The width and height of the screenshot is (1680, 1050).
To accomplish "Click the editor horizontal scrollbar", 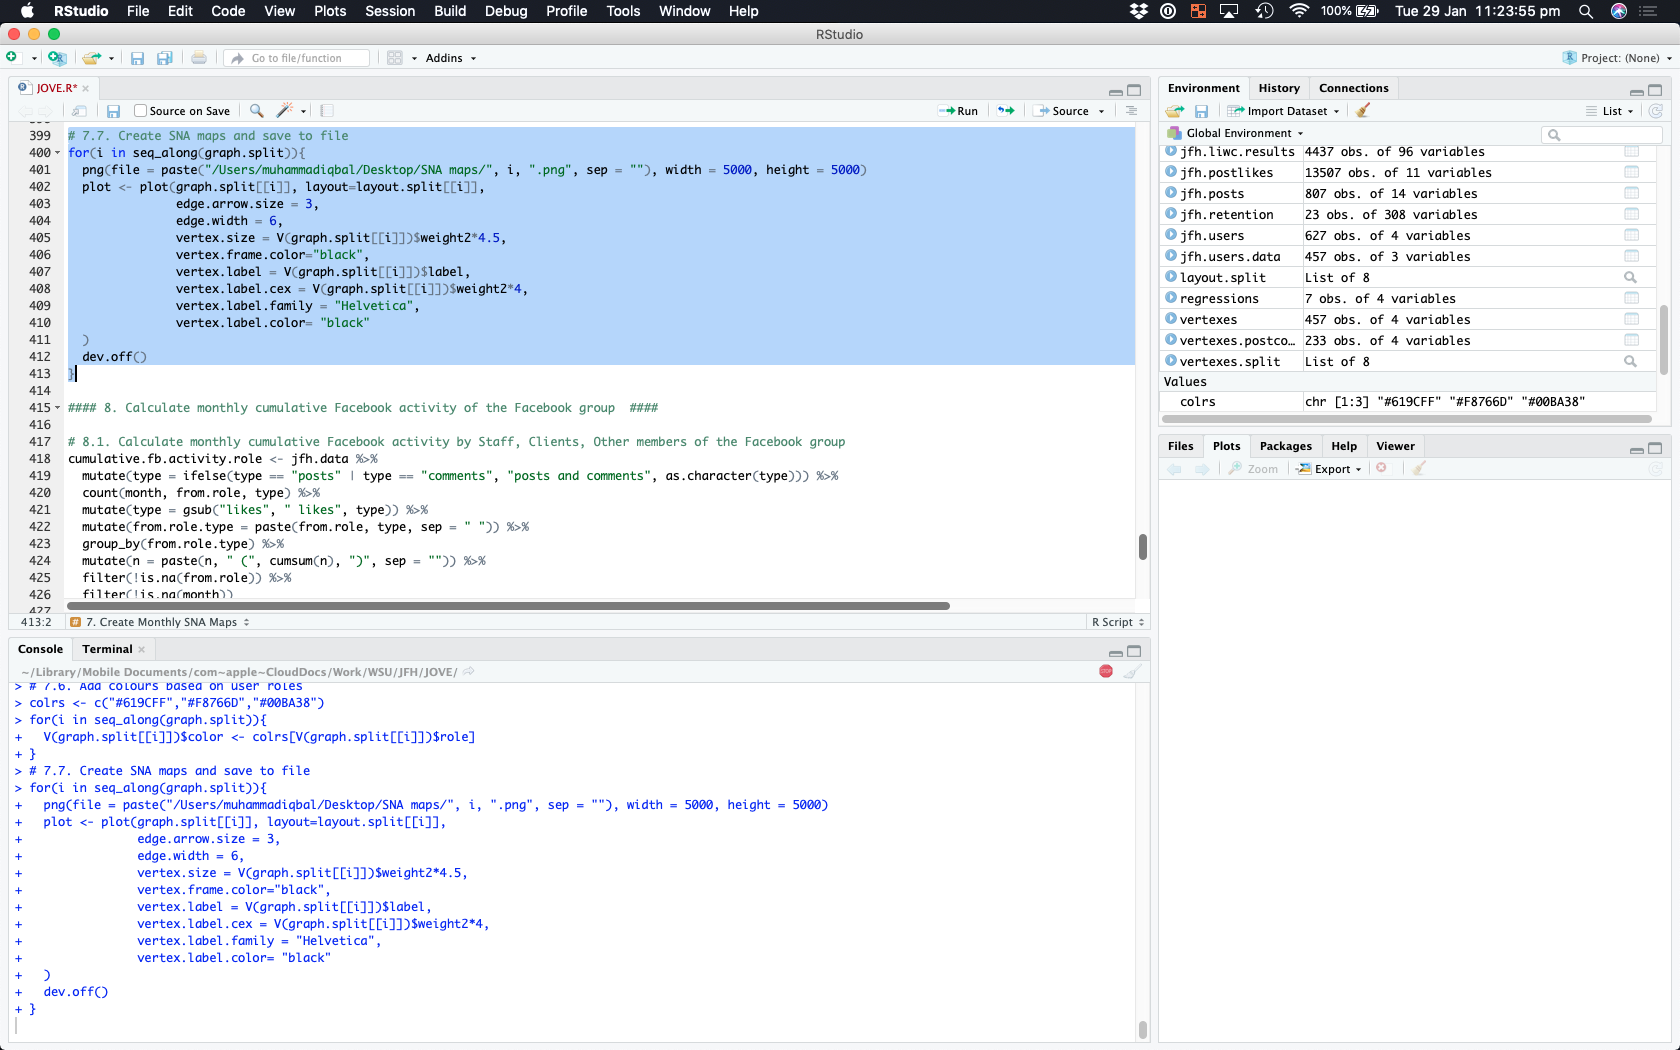I will tap(508, 606).
